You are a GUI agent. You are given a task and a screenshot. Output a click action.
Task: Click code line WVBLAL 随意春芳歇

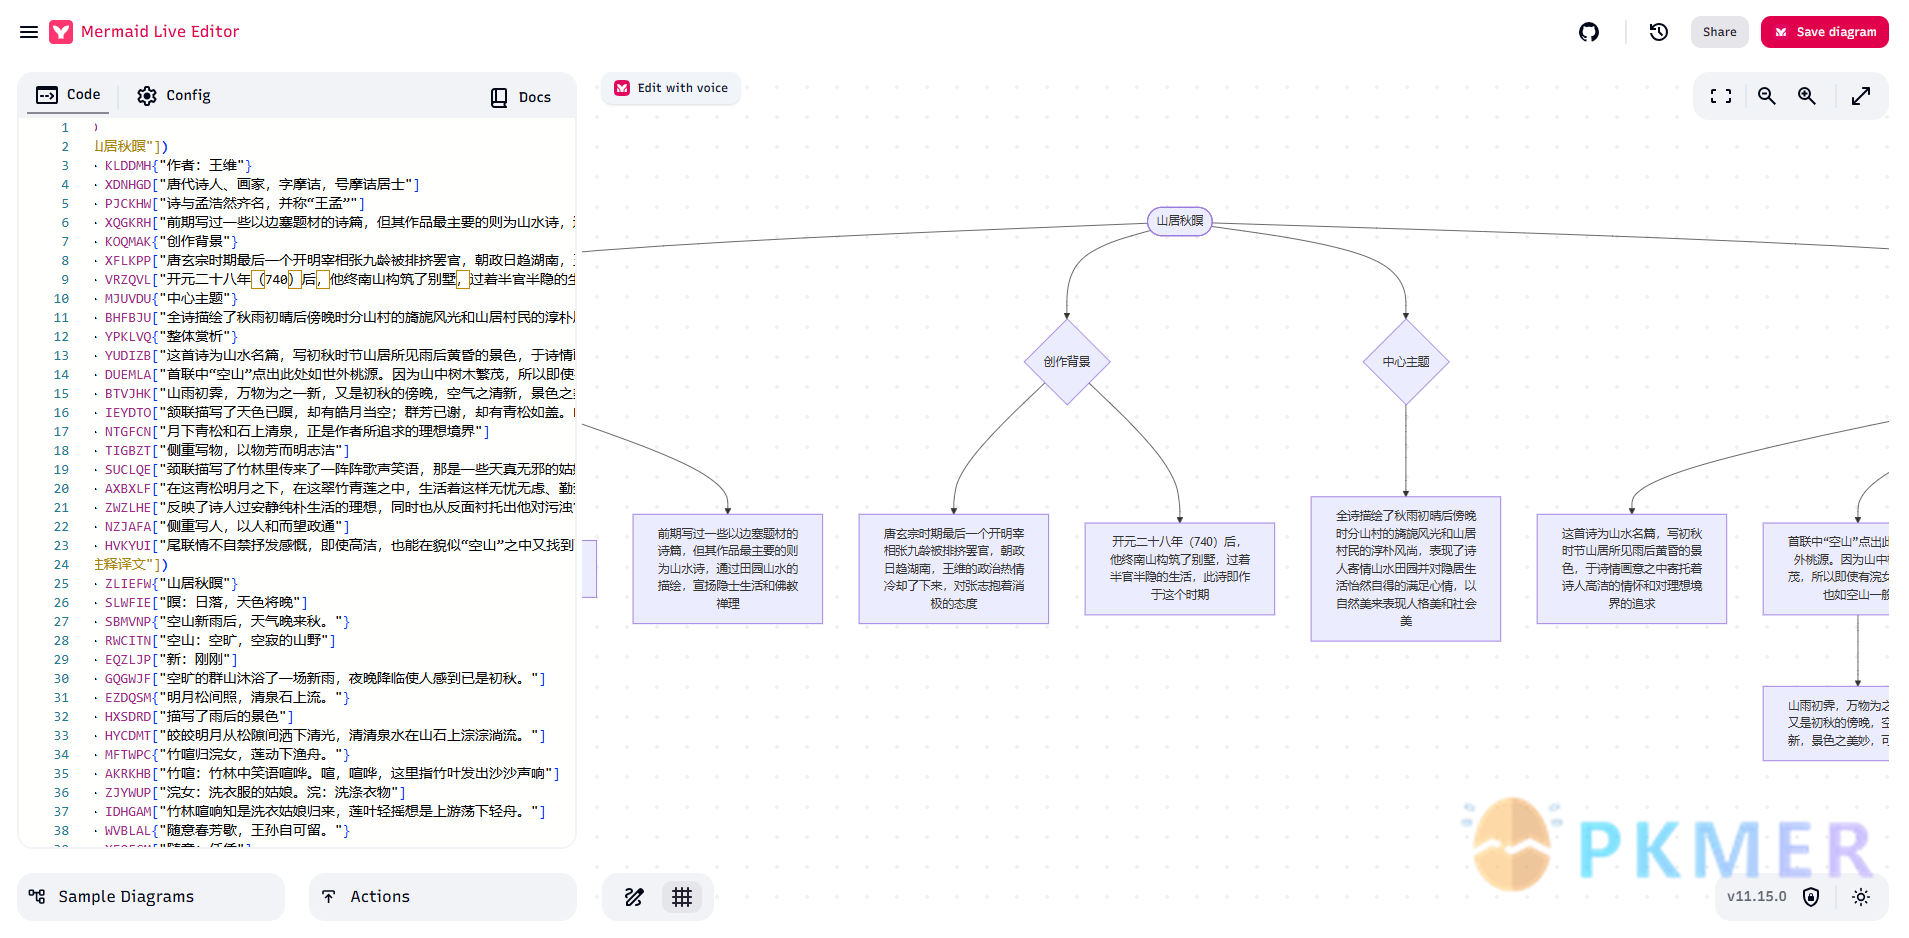click(x=227, y=831)
